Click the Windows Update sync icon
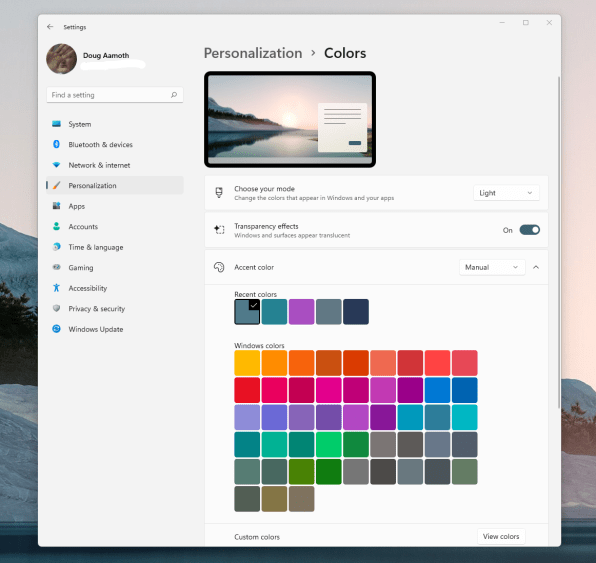Image resolution: width=596 pixels, height=563 pixels. (57, 329)
